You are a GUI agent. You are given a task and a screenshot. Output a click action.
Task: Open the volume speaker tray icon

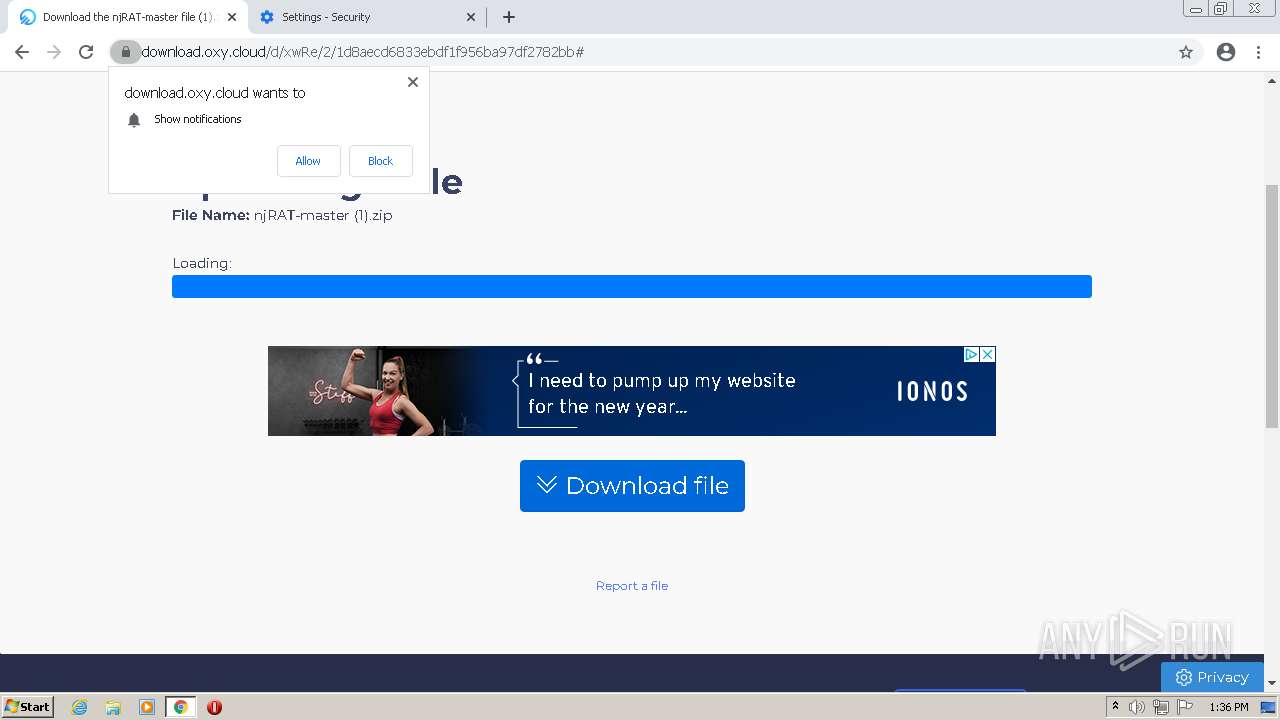coord(1137,707)
